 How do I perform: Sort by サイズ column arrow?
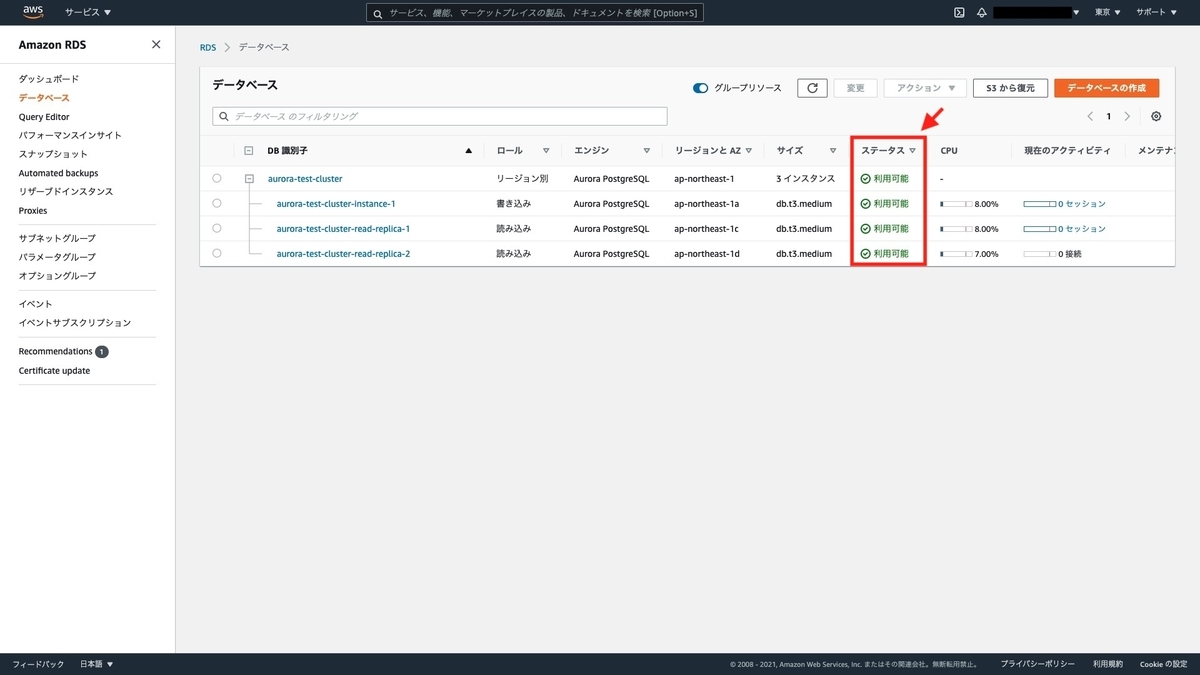pos(833,151)
